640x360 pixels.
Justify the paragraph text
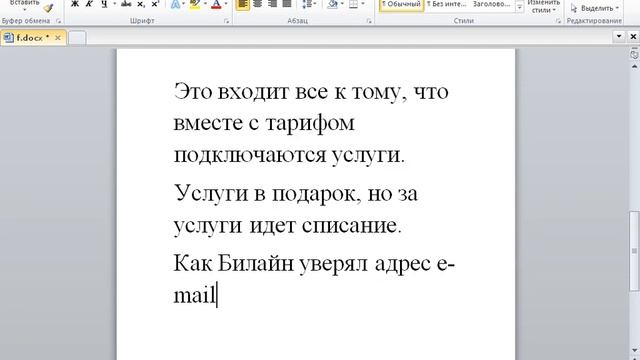[x=287, y=4]
